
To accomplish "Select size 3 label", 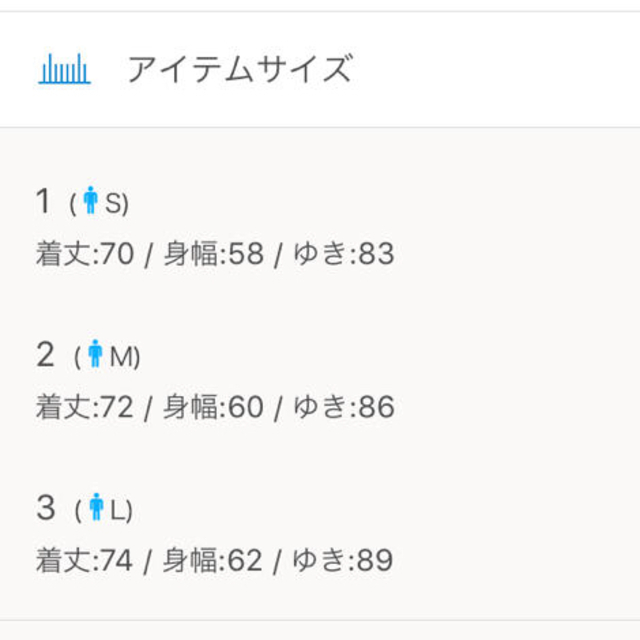I will (x=45, y=507).
